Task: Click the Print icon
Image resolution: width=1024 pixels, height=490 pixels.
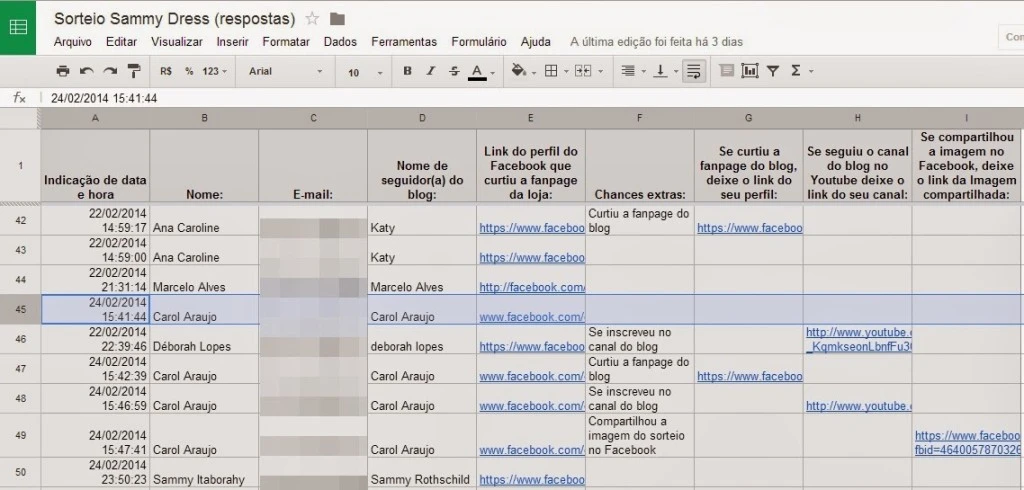Action: point(63,71)
